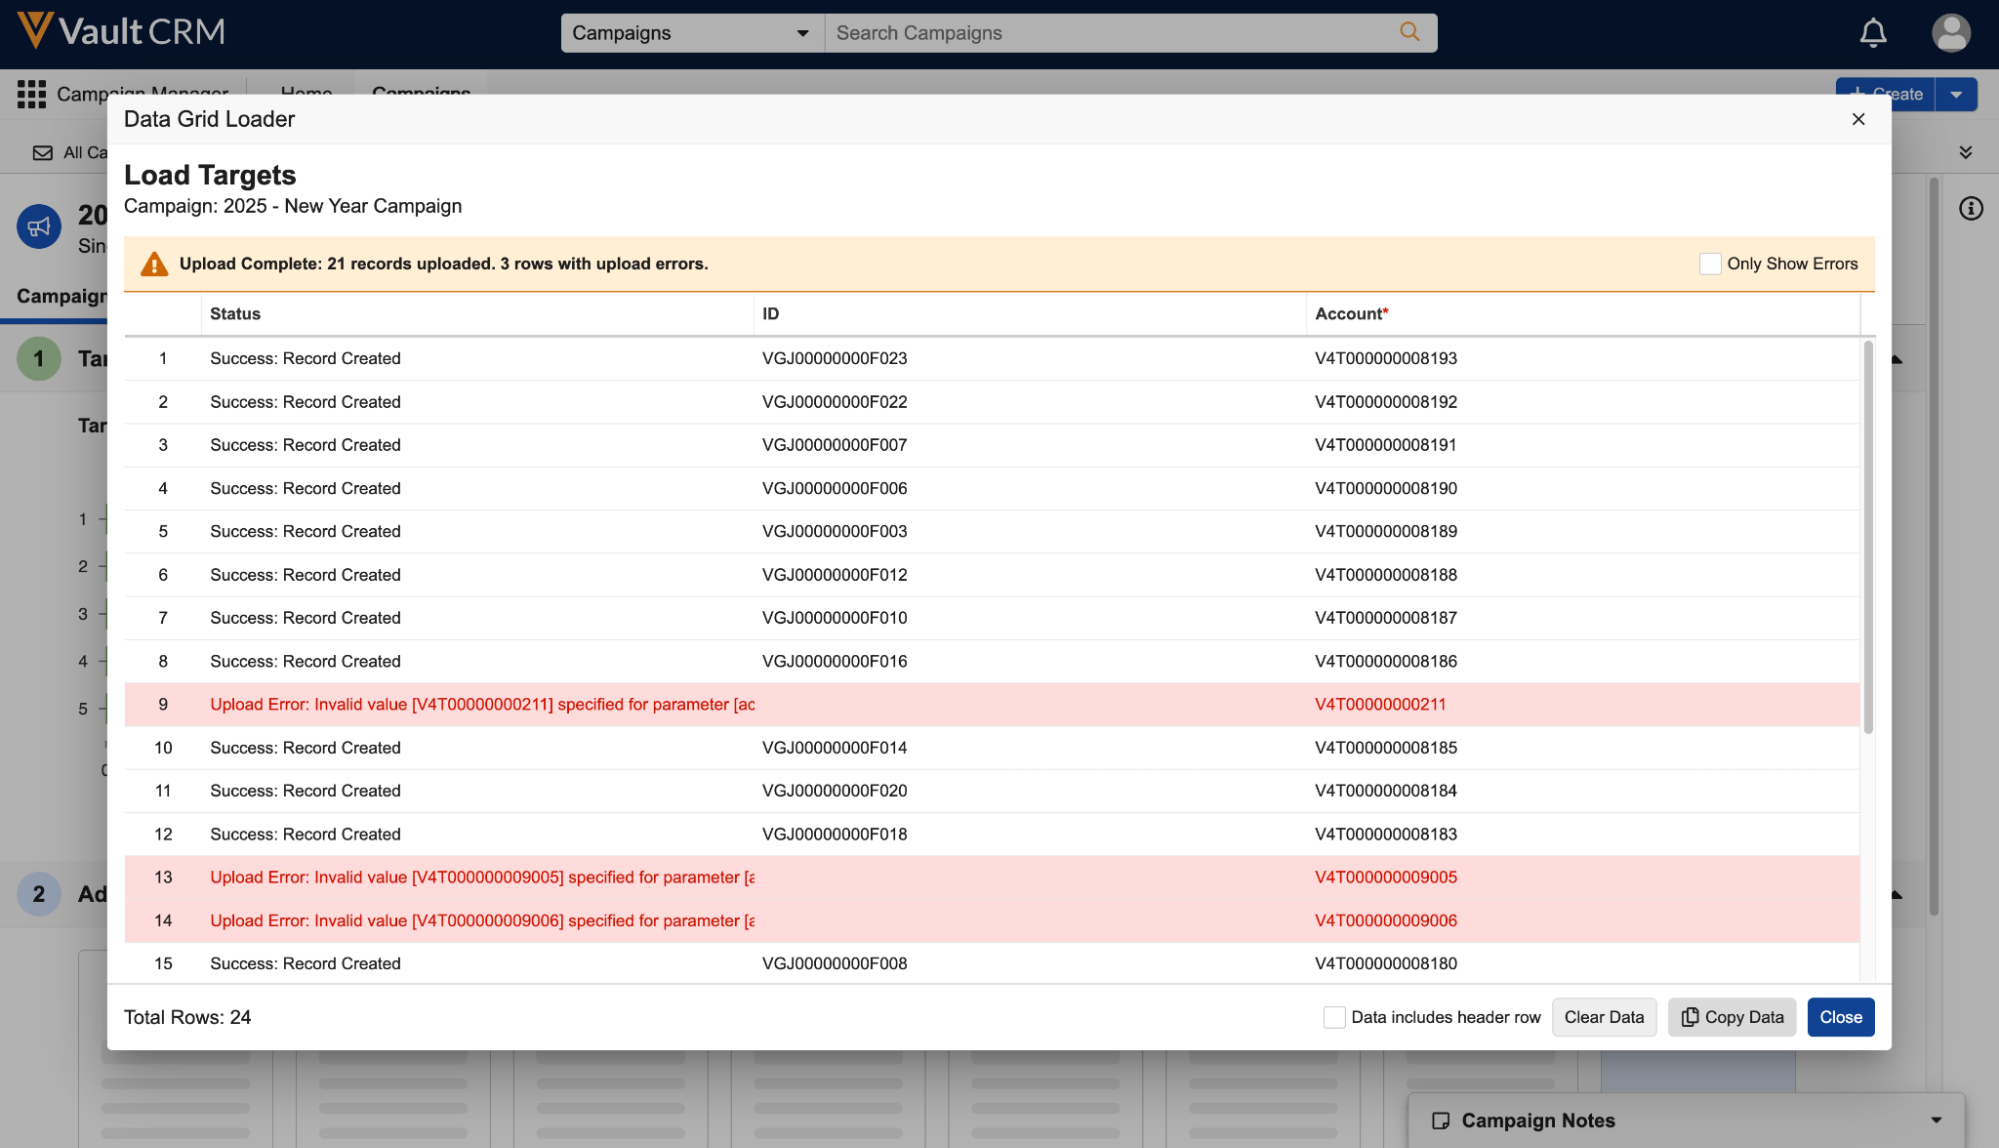Viewport: 1999px width, 1148px height.
Task: Click the Vault CRM logo
Action: pos(122,31)
